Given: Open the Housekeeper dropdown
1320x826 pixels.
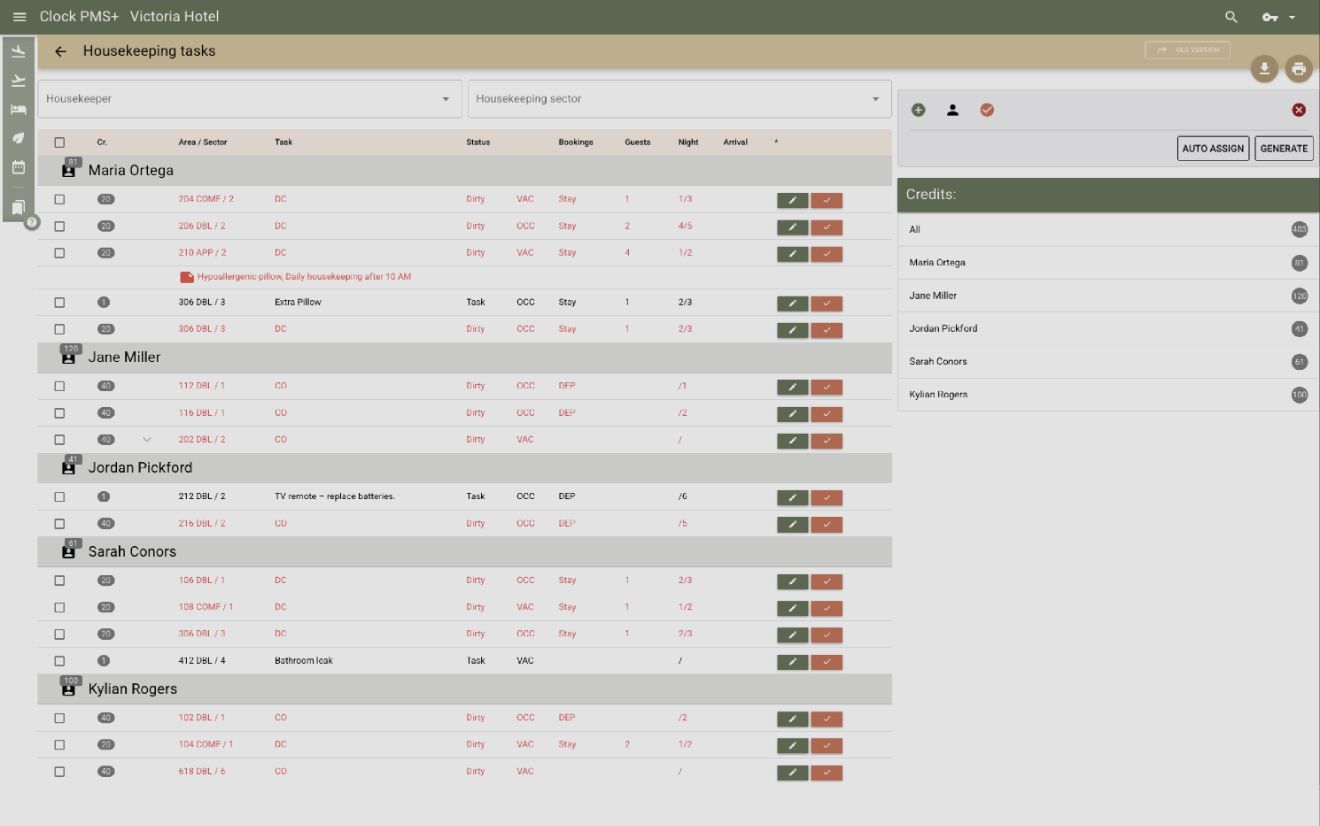Looking at the screenshot, I should tap(249, 99).
